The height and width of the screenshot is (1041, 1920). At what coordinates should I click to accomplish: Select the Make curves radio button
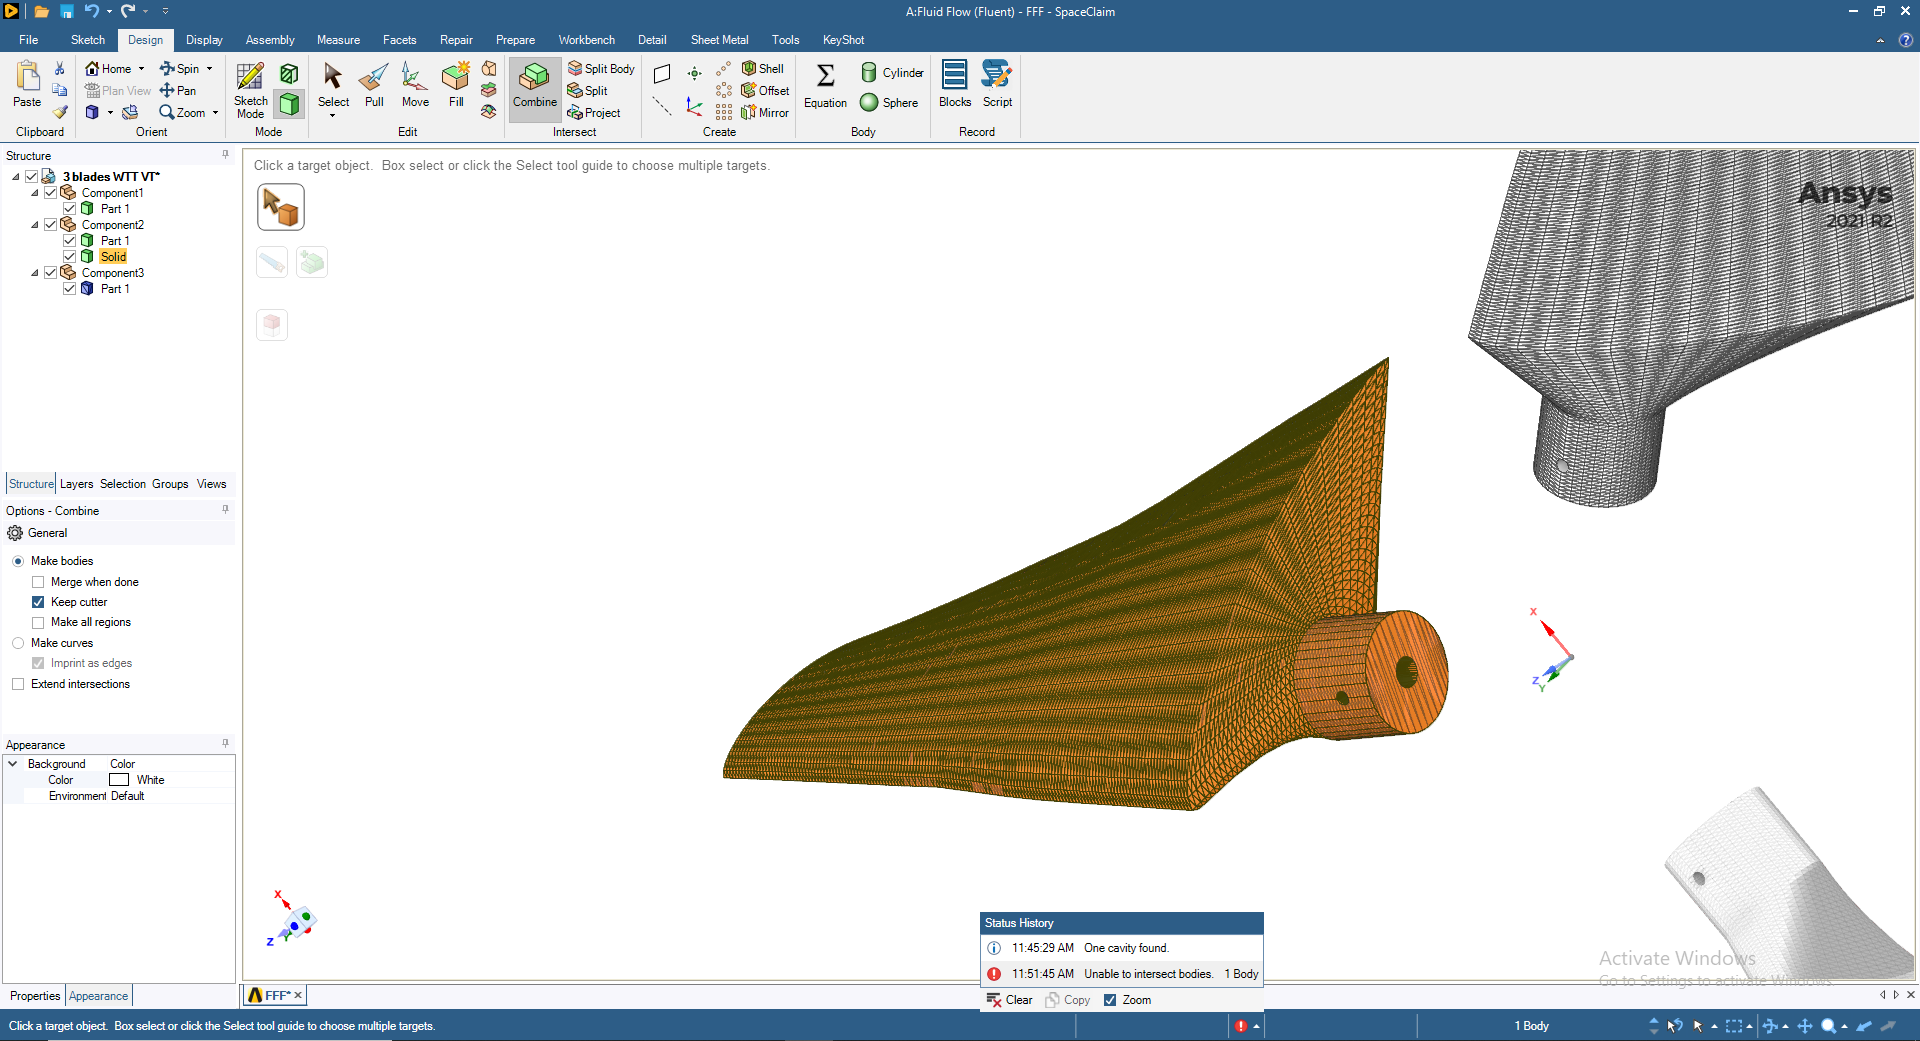(18, 643)
